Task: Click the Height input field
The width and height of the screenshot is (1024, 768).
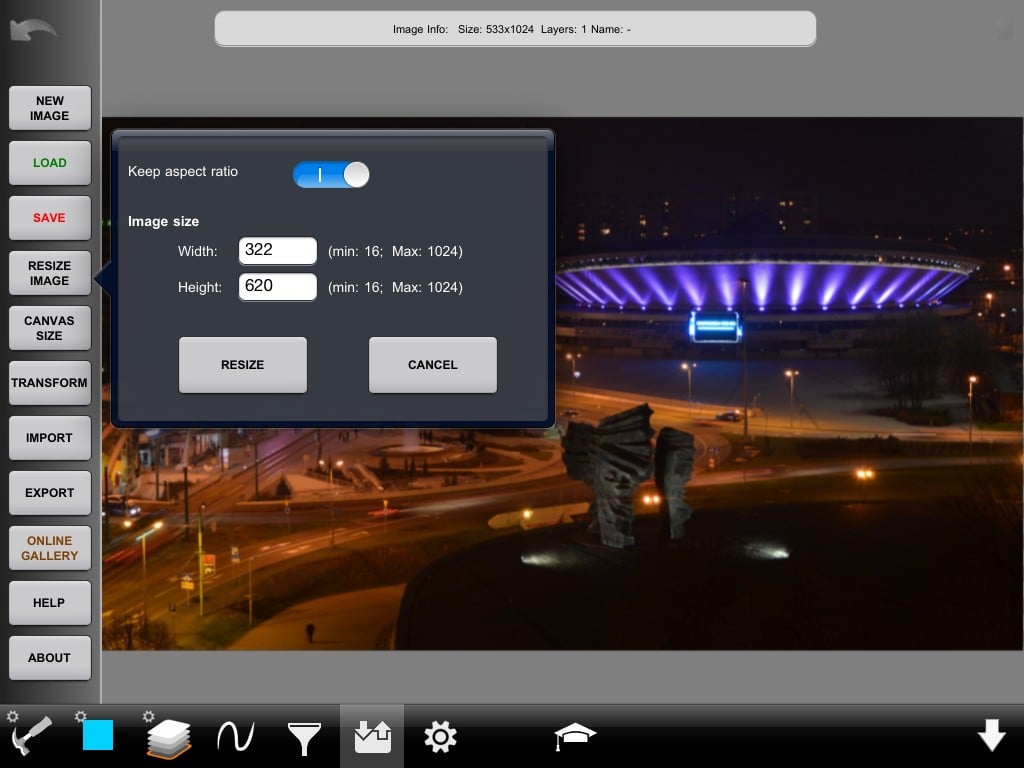Action: (x=278, y=287)
